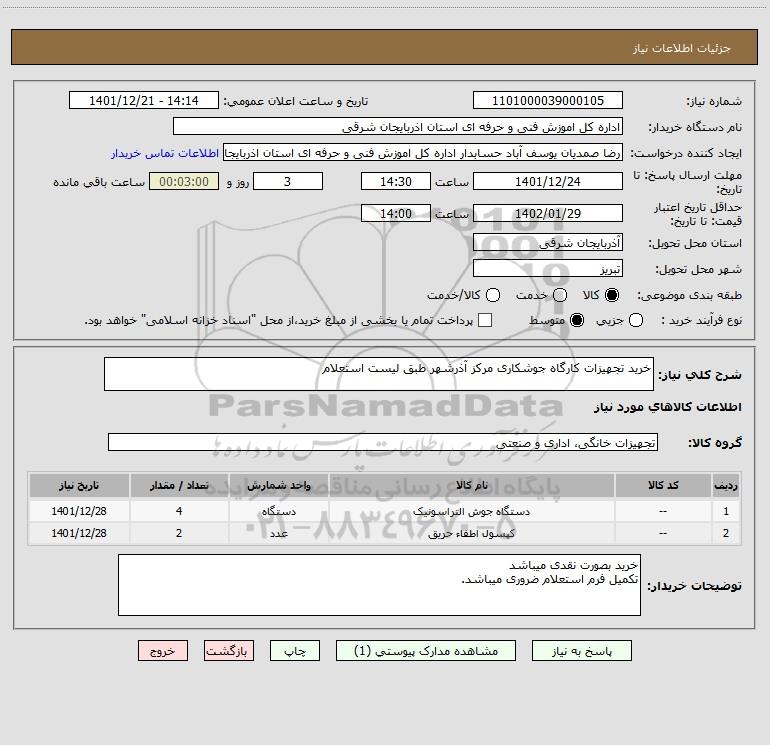Click the واحد شمارش column header
The width and height of the screenshot is (770, 745).
point(278,485)
